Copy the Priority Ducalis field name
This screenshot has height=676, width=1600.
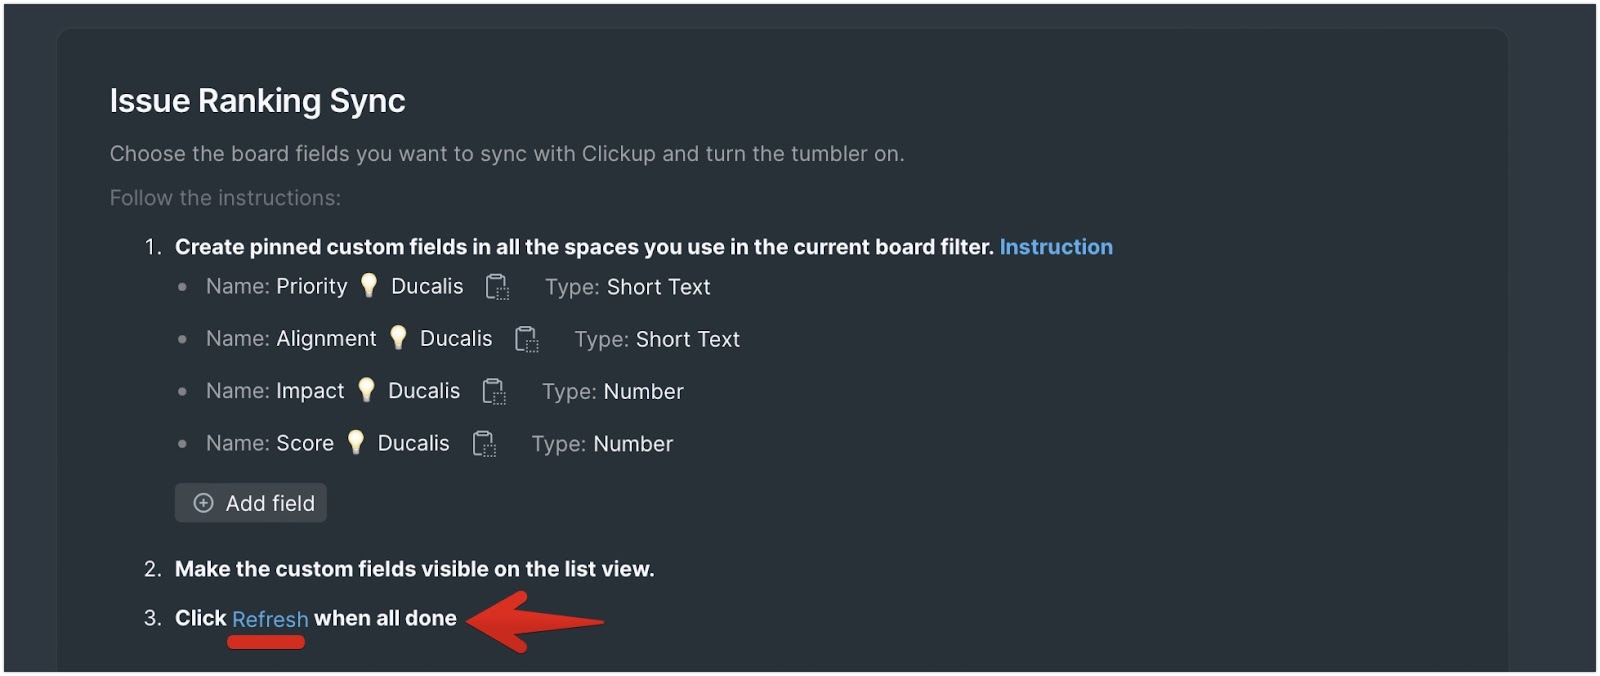497,287
